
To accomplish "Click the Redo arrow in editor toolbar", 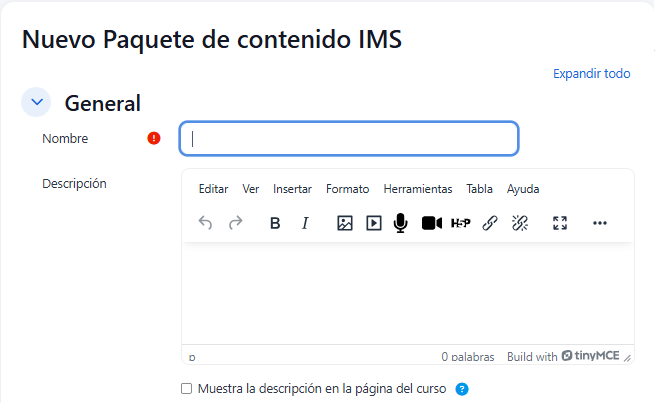I will point(236,223).
